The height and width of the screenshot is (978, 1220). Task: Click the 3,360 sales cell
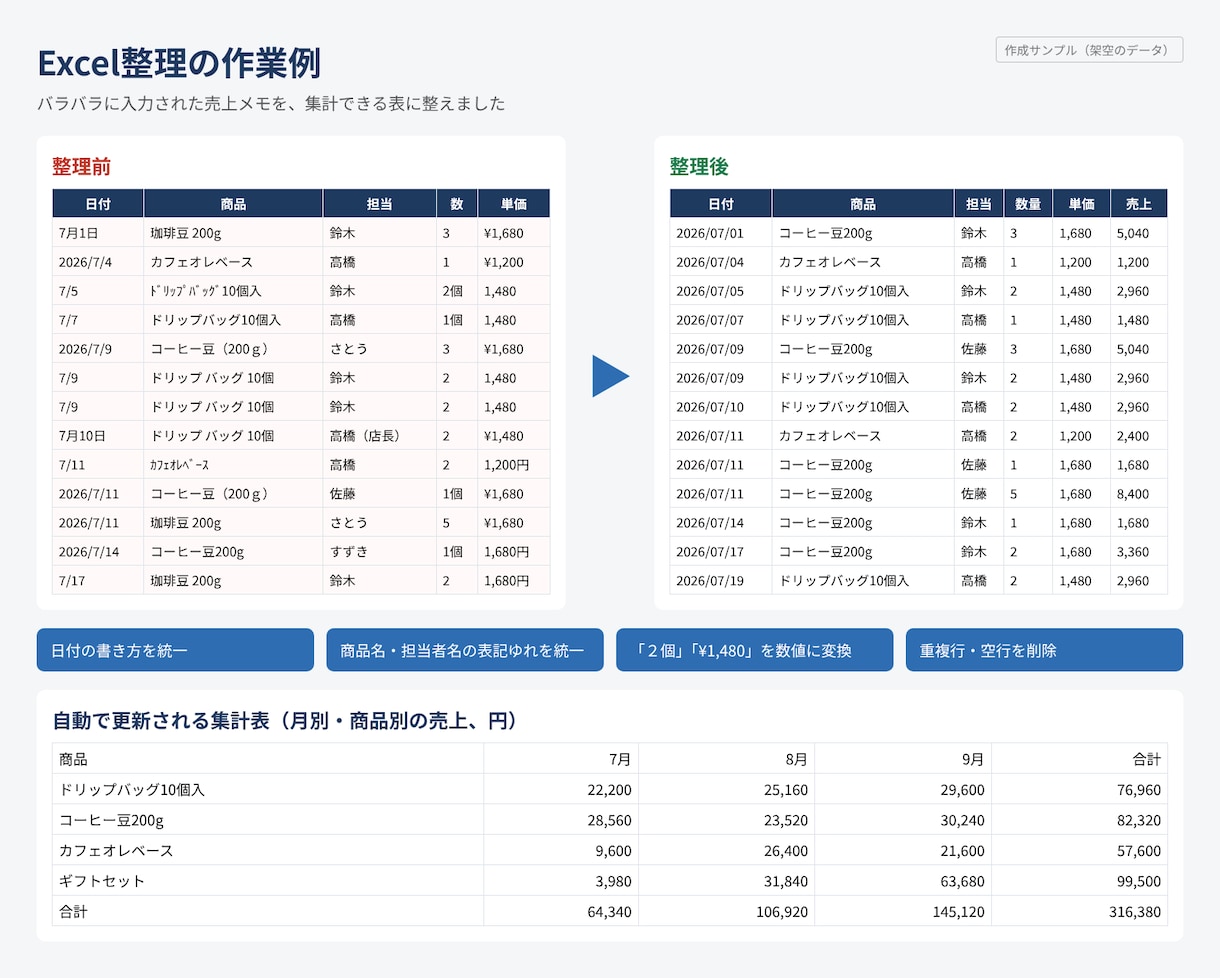coord(1139,552)
